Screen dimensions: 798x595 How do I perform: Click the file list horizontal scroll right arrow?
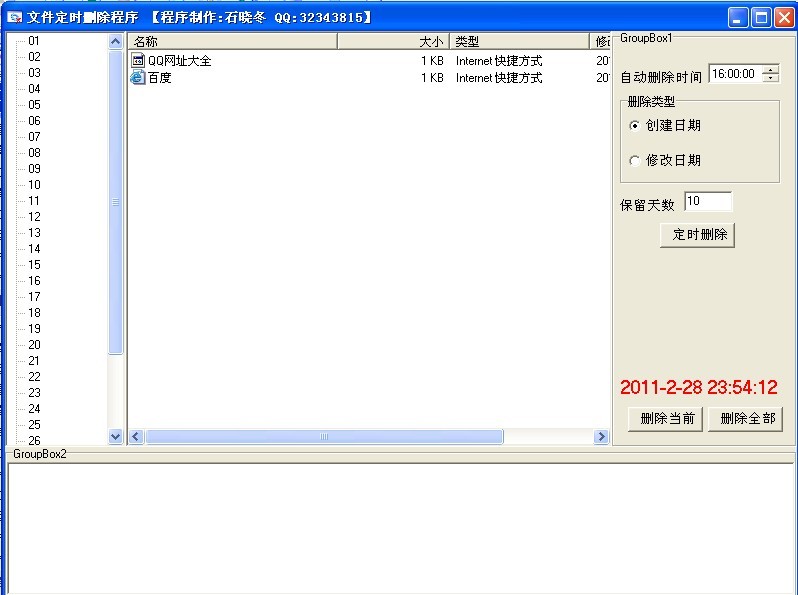click(x=601, y=437)
